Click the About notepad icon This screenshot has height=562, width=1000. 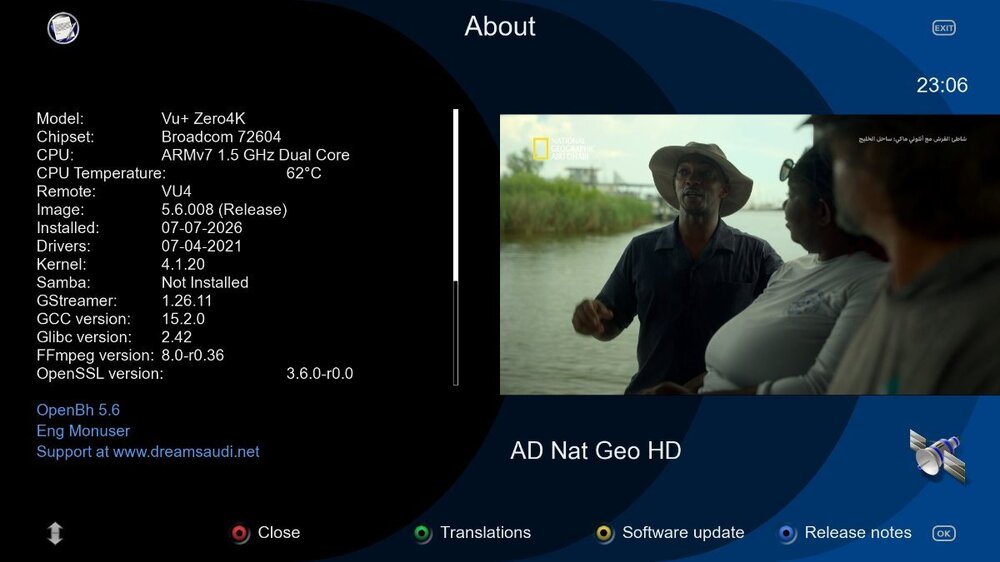pyautogui.click(x=63, y=28)
